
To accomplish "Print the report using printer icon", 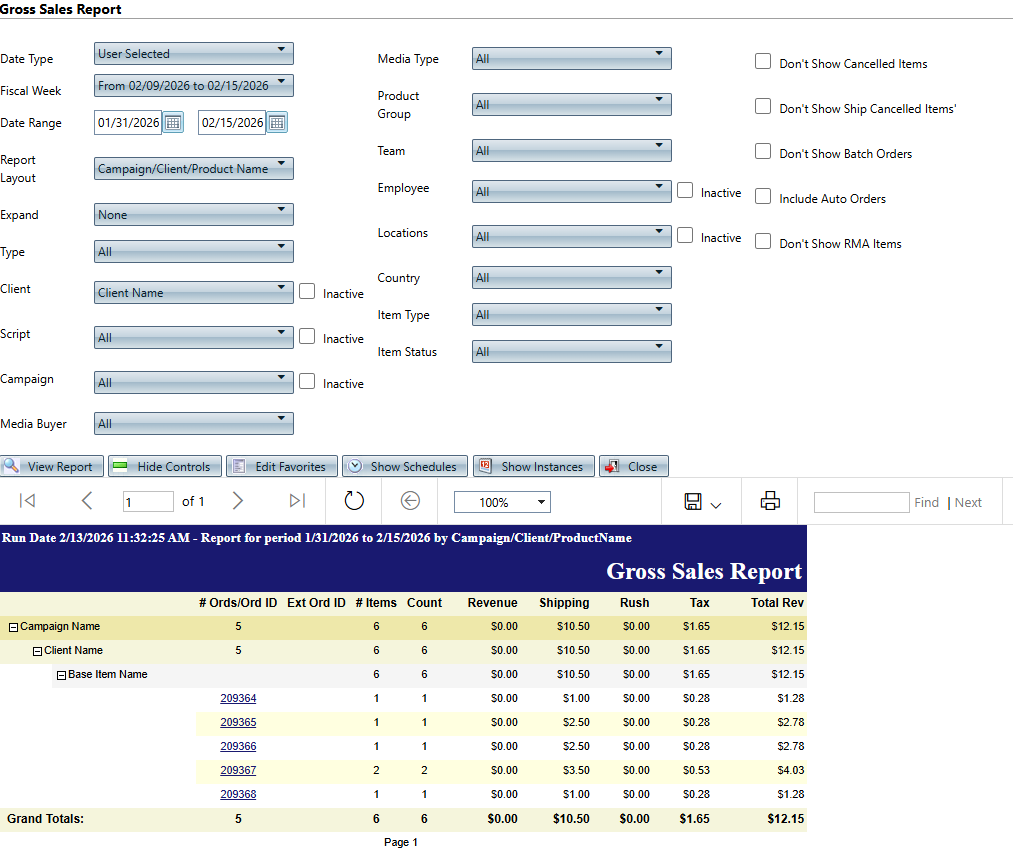I will click(x=770, y=501).
